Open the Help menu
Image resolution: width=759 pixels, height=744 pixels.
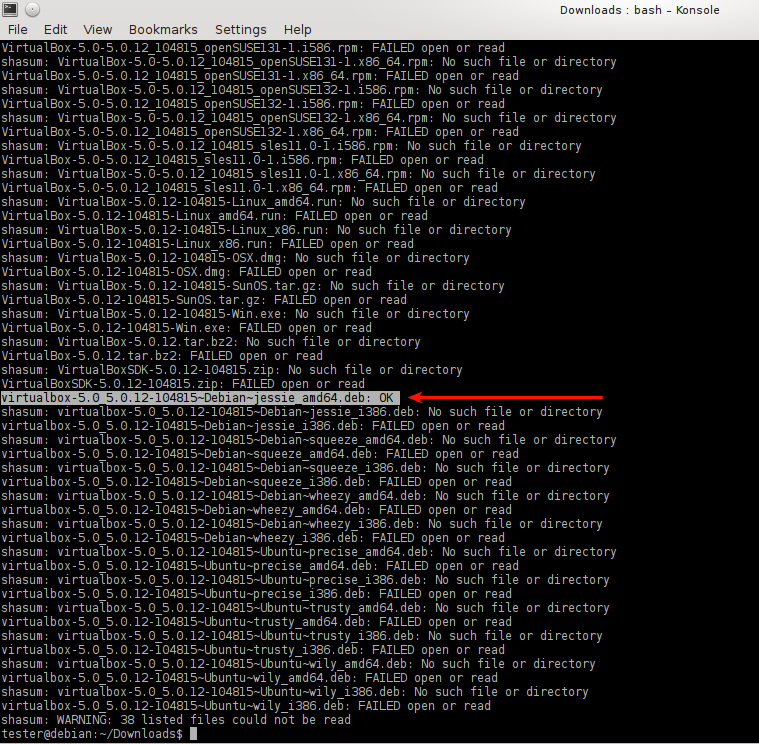(x=297, y=30)
